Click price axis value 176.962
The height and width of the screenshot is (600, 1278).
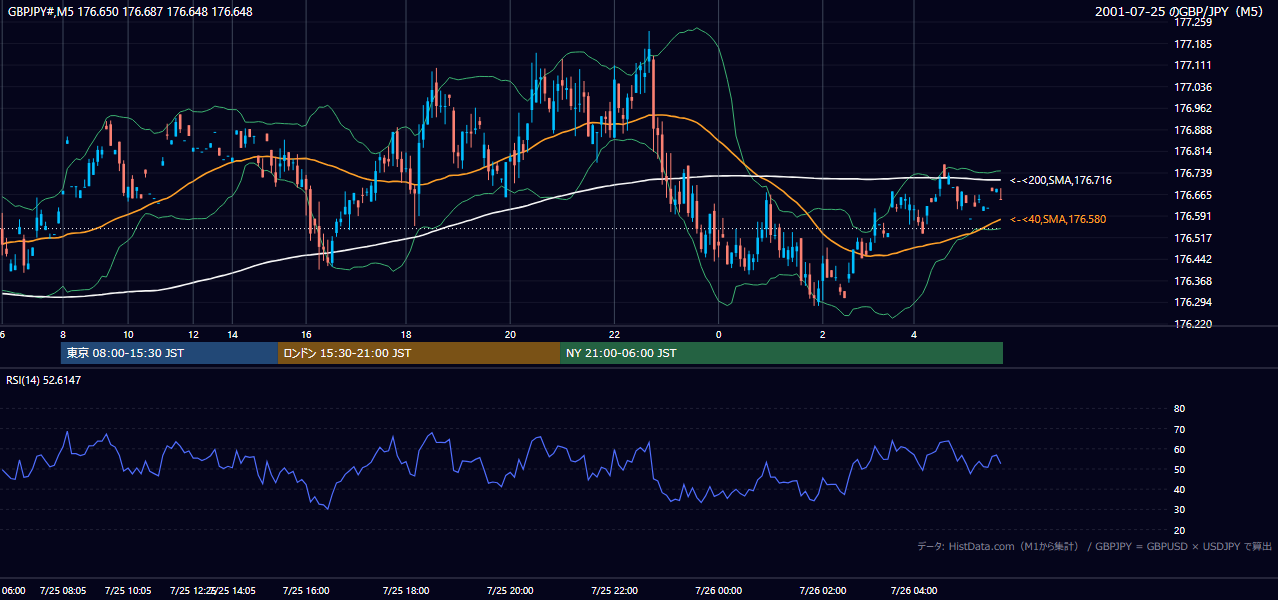(x=1193, y=108)
